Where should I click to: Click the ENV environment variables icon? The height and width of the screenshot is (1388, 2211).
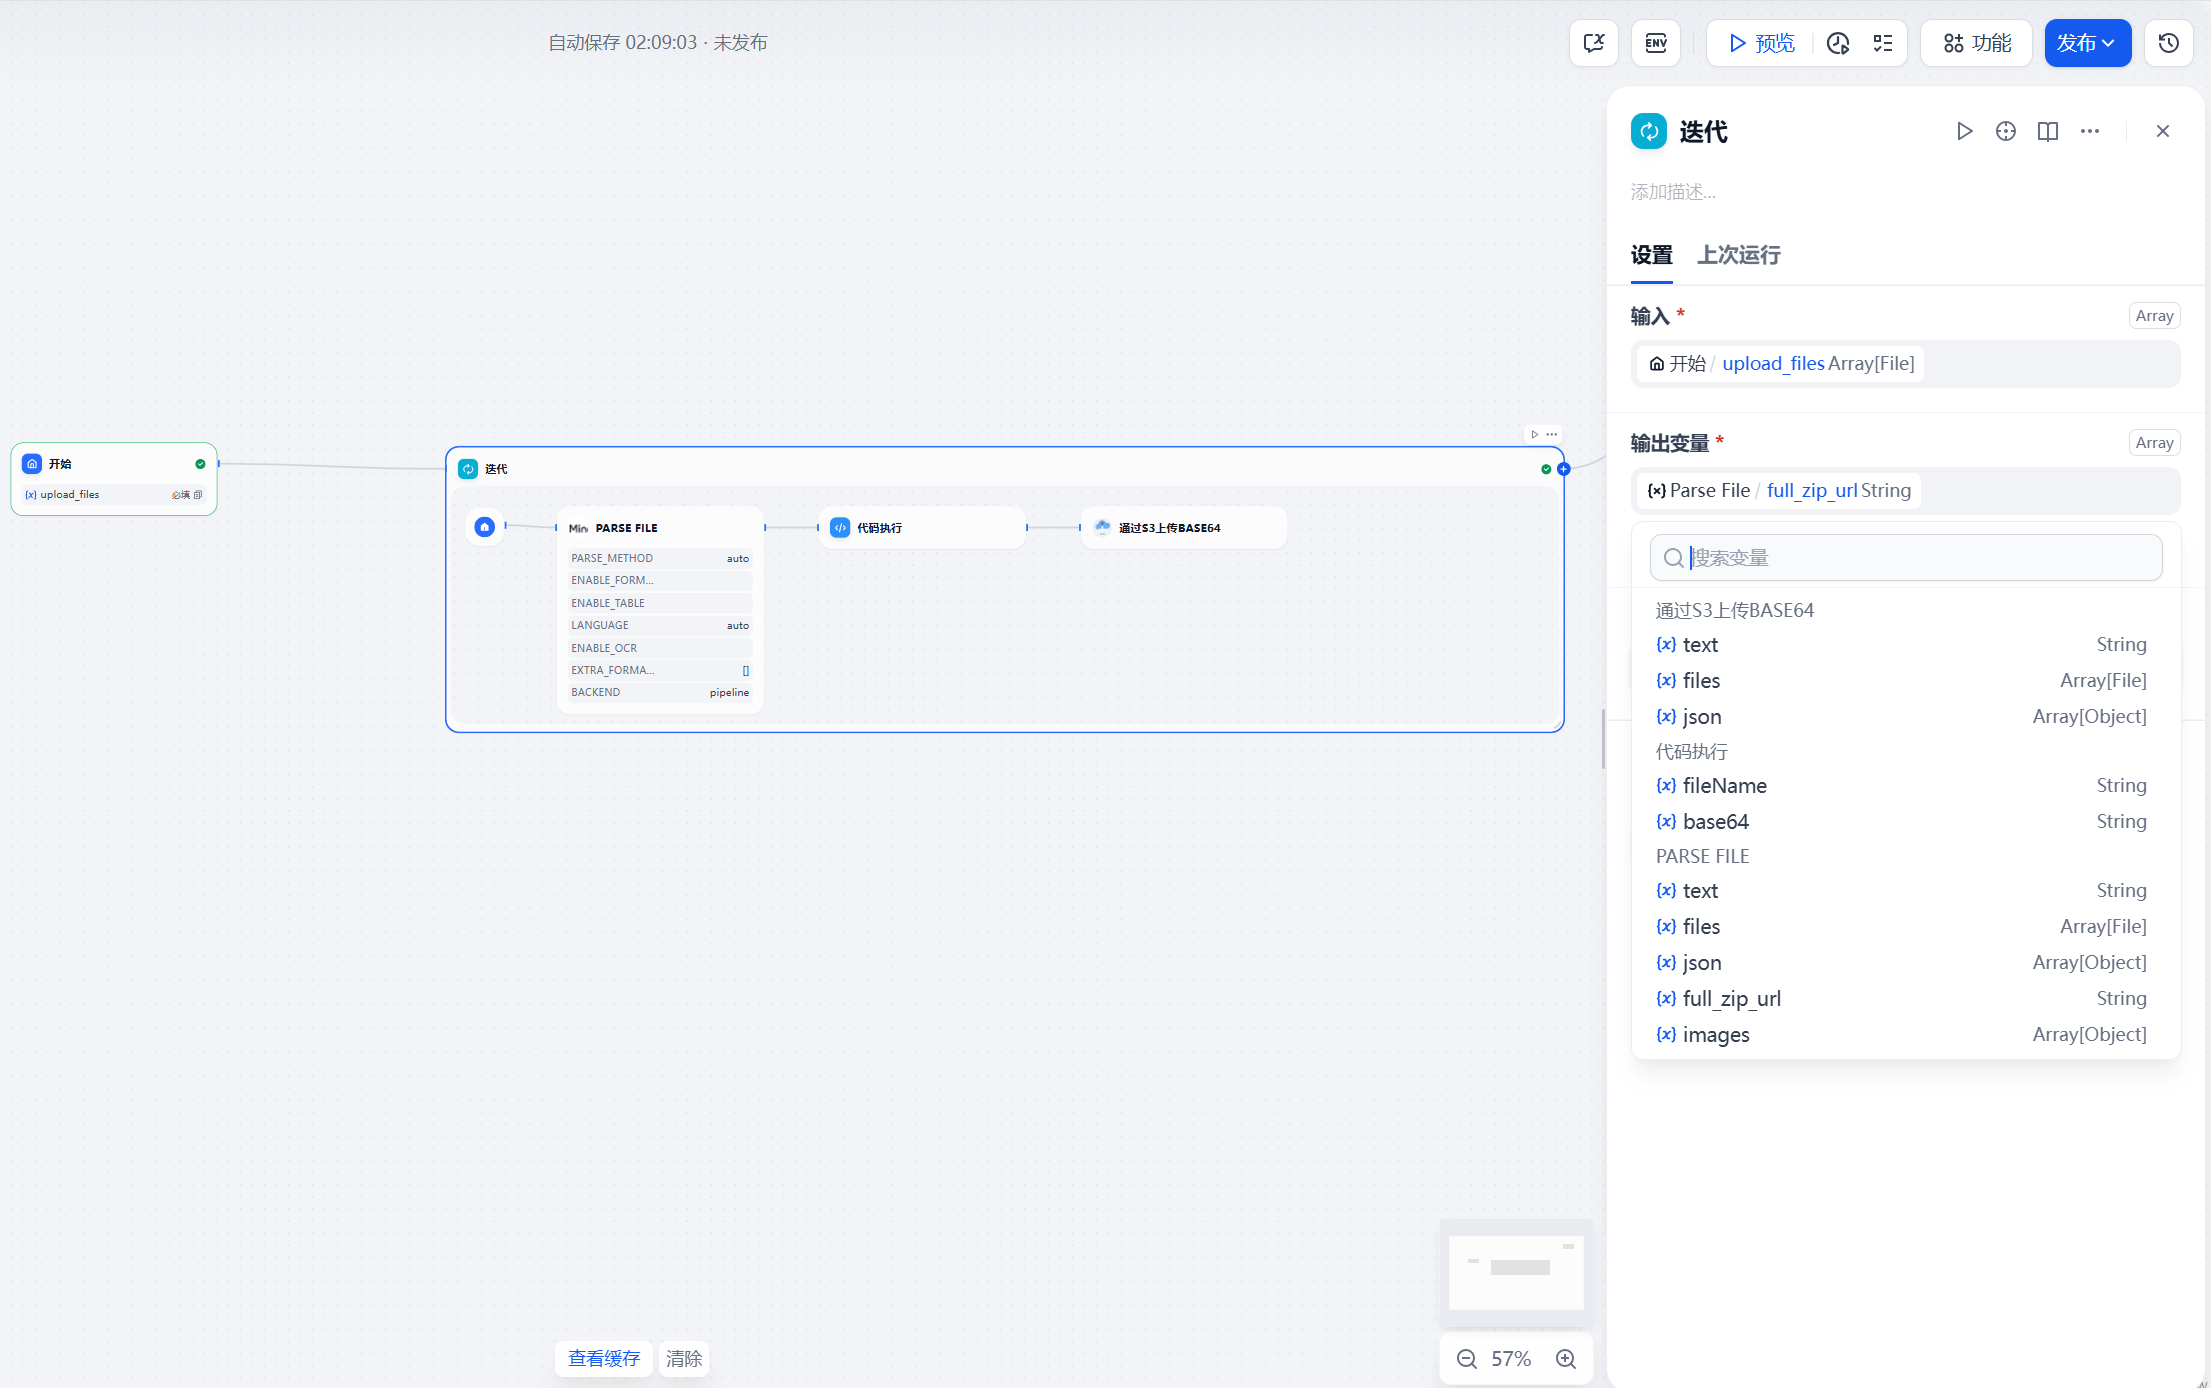pyautogui.click(x=1656, y=43)
